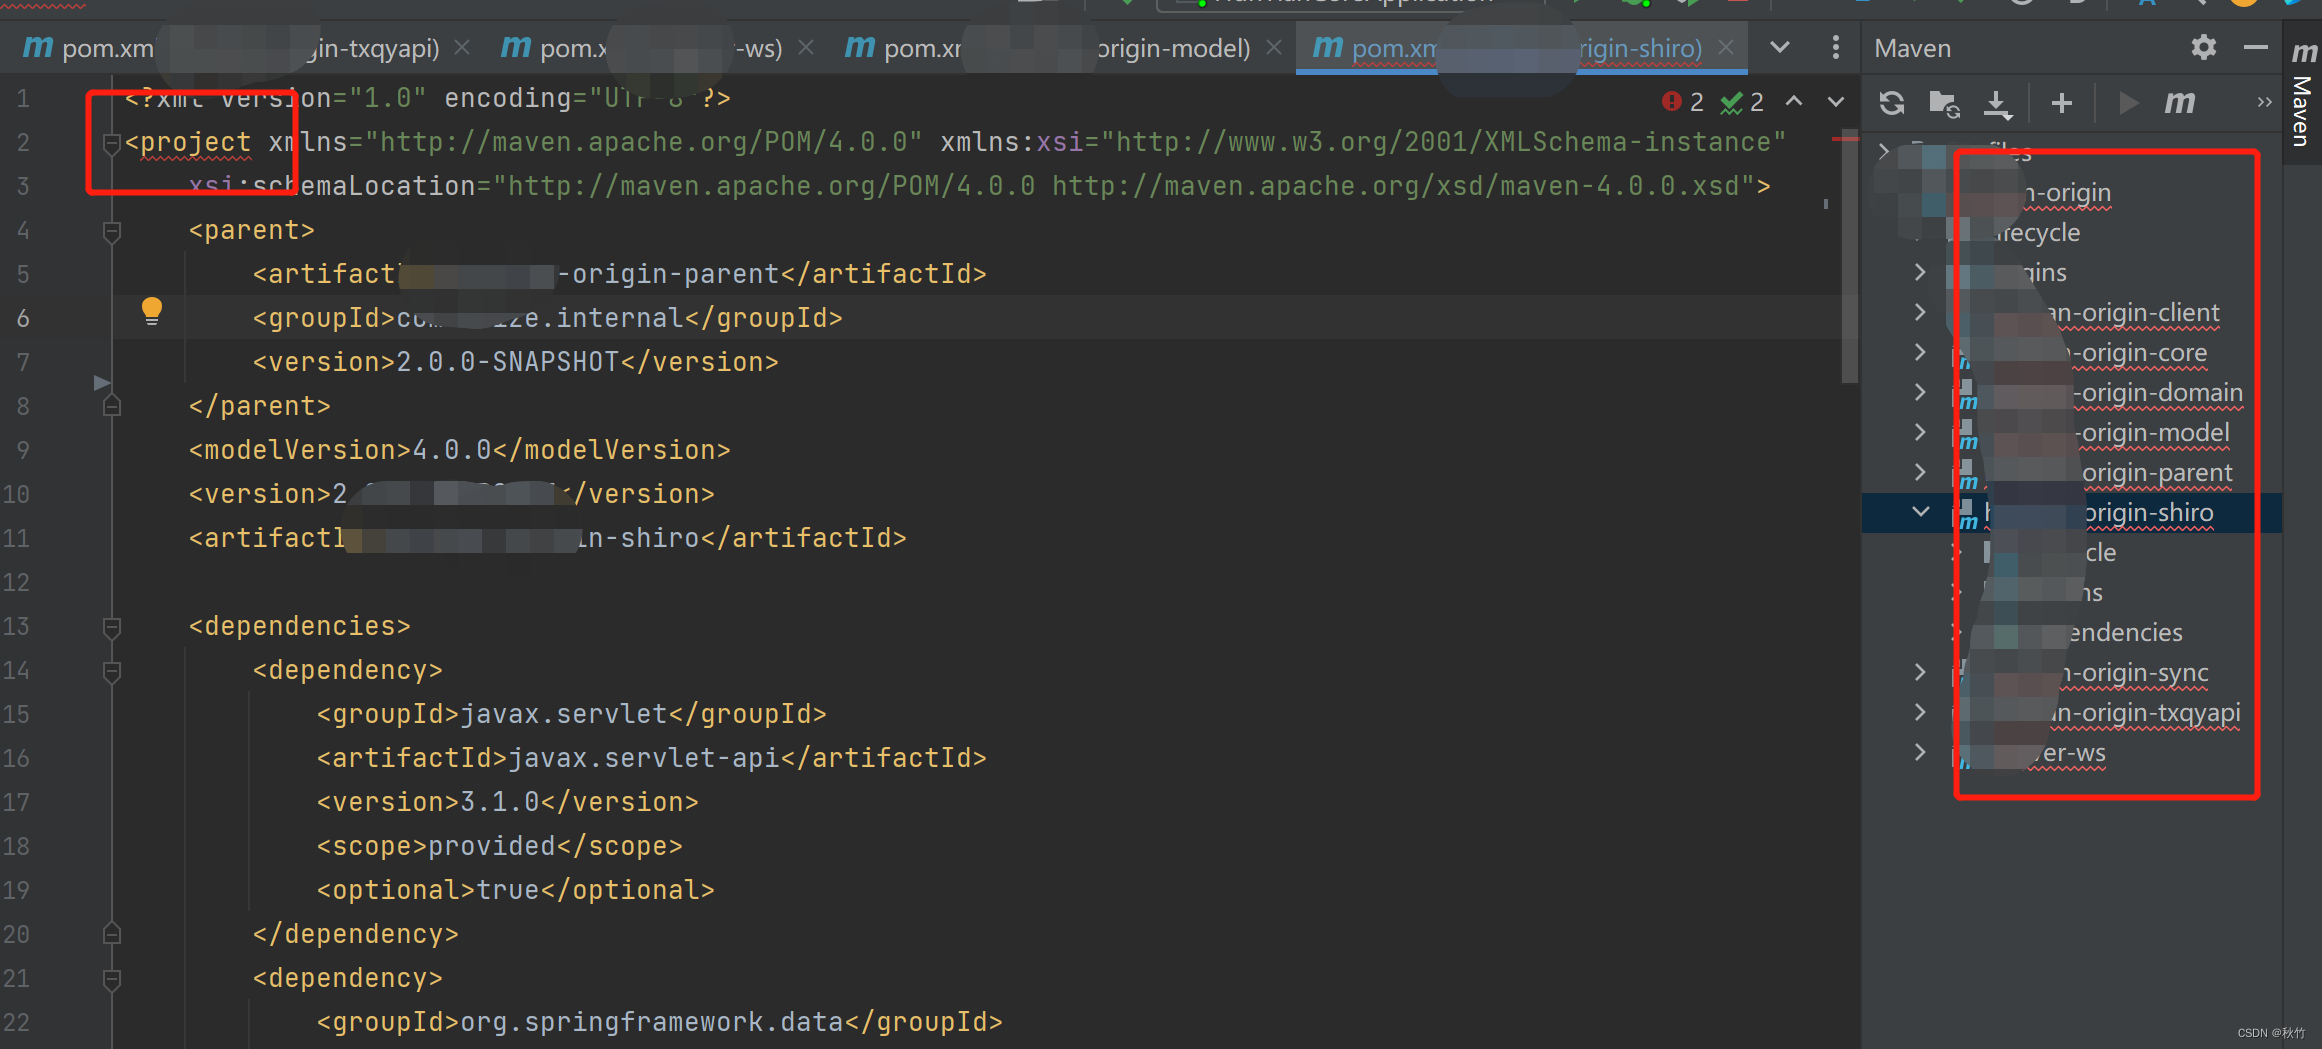Open the Maven side tool stripe button

click(2303, 96)
